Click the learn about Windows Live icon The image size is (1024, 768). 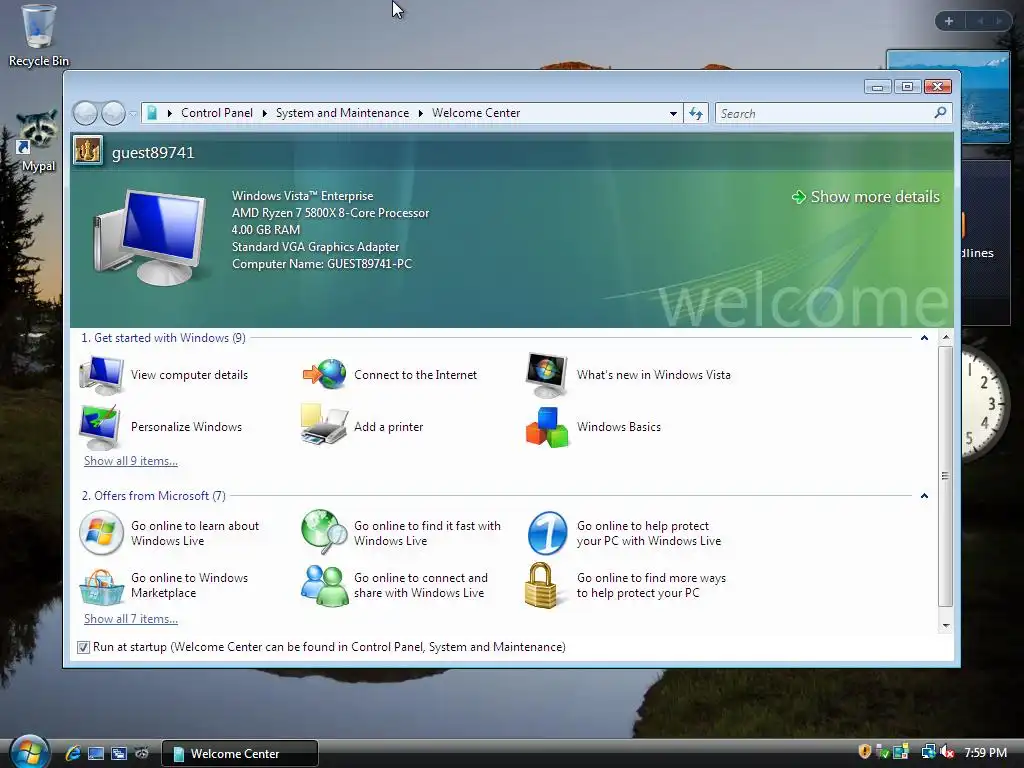click(x=101, y=533)
